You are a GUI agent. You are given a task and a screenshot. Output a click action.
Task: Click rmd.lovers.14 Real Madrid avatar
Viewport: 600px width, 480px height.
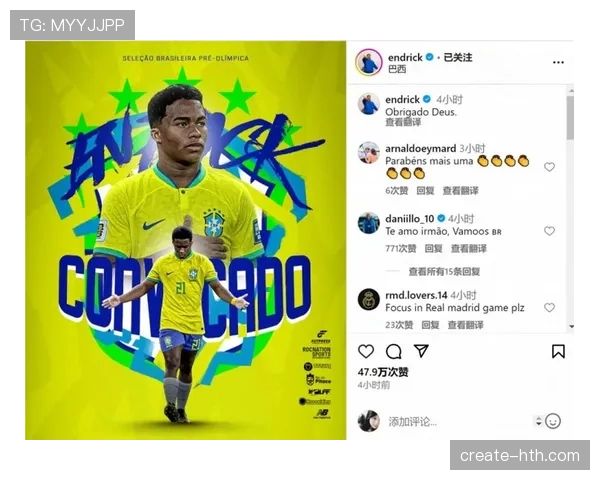click(368, 299)
